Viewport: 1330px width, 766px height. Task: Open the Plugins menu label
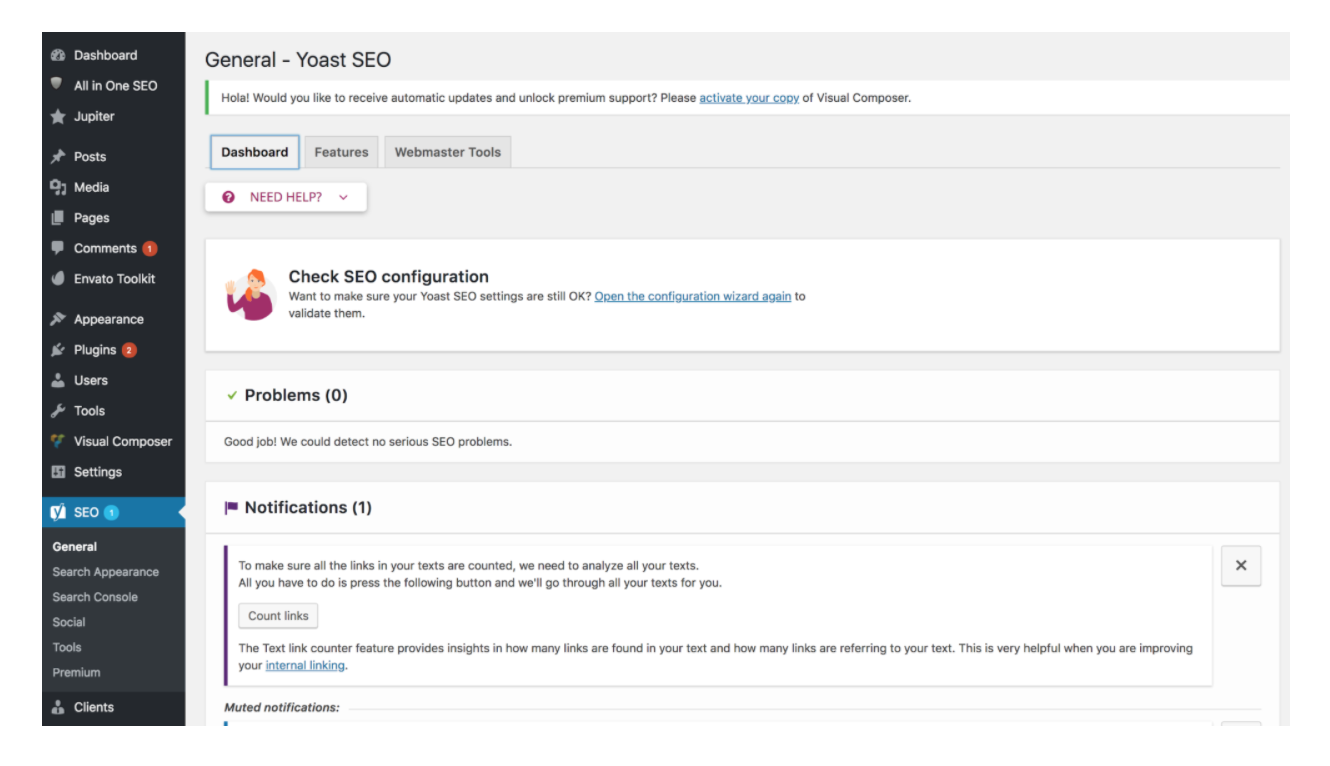[x=95, y=350]
